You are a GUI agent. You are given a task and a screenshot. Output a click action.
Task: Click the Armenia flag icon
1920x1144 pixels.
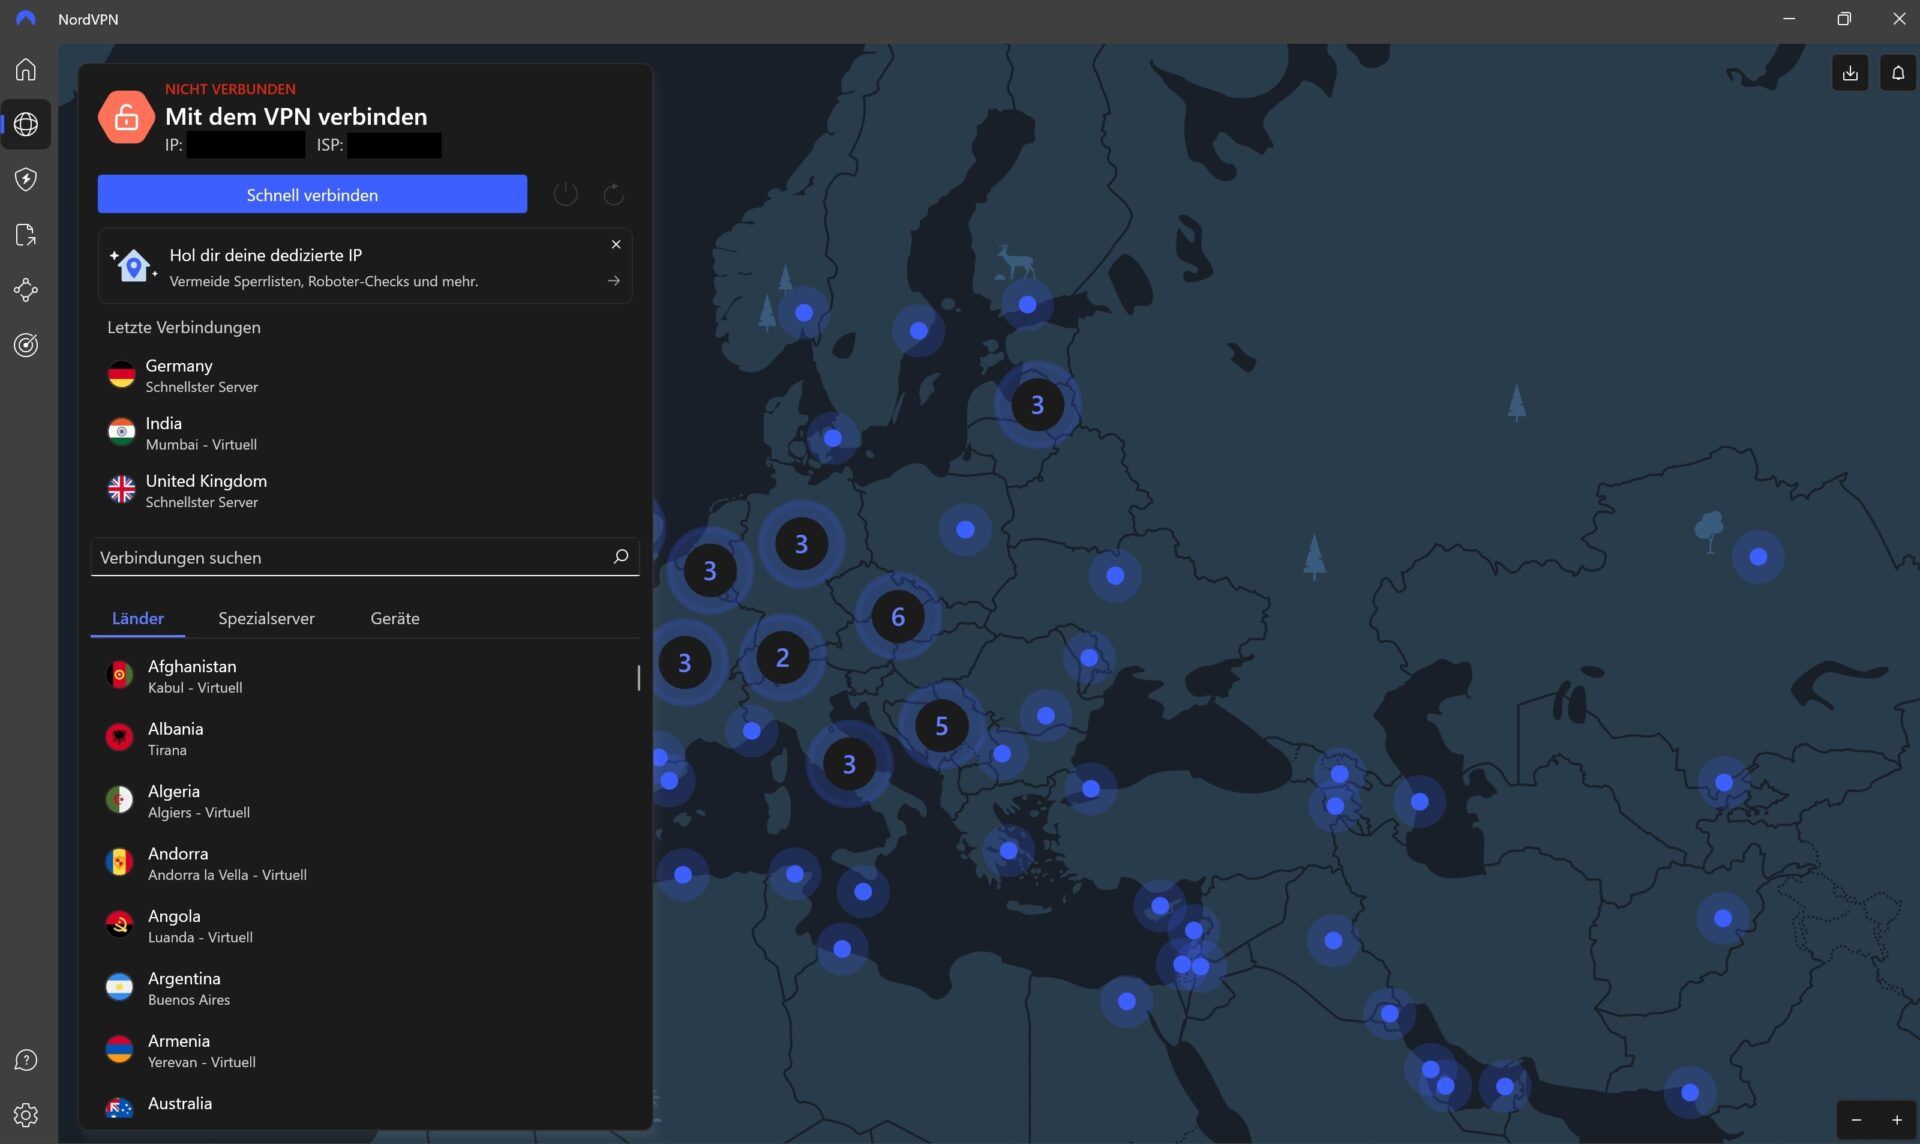[119, 1049]
